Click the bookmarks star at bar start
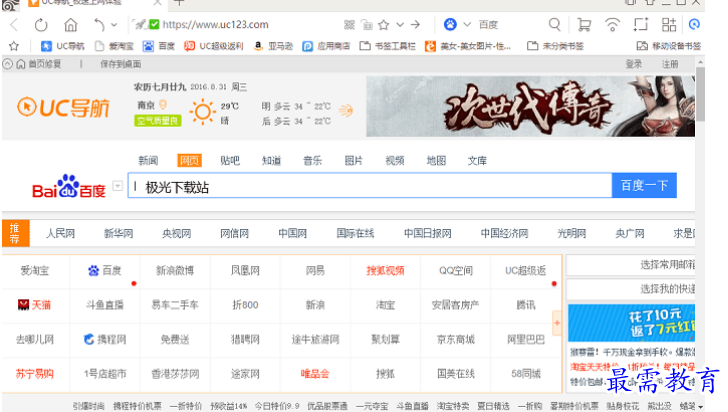 (14, 46)
